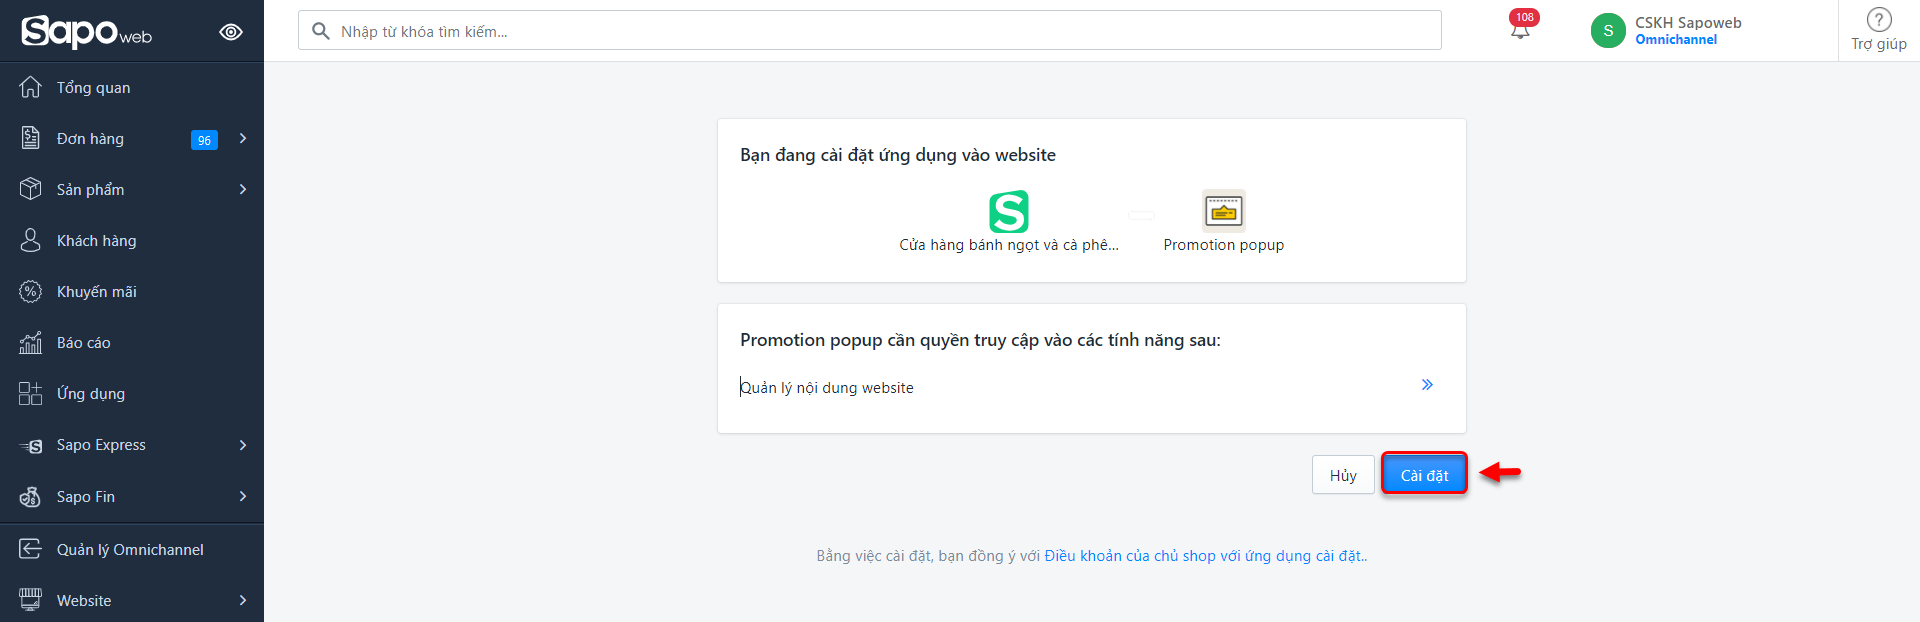
Task: Open the Khuyến mãi menu item
Action: pos(132,291)
